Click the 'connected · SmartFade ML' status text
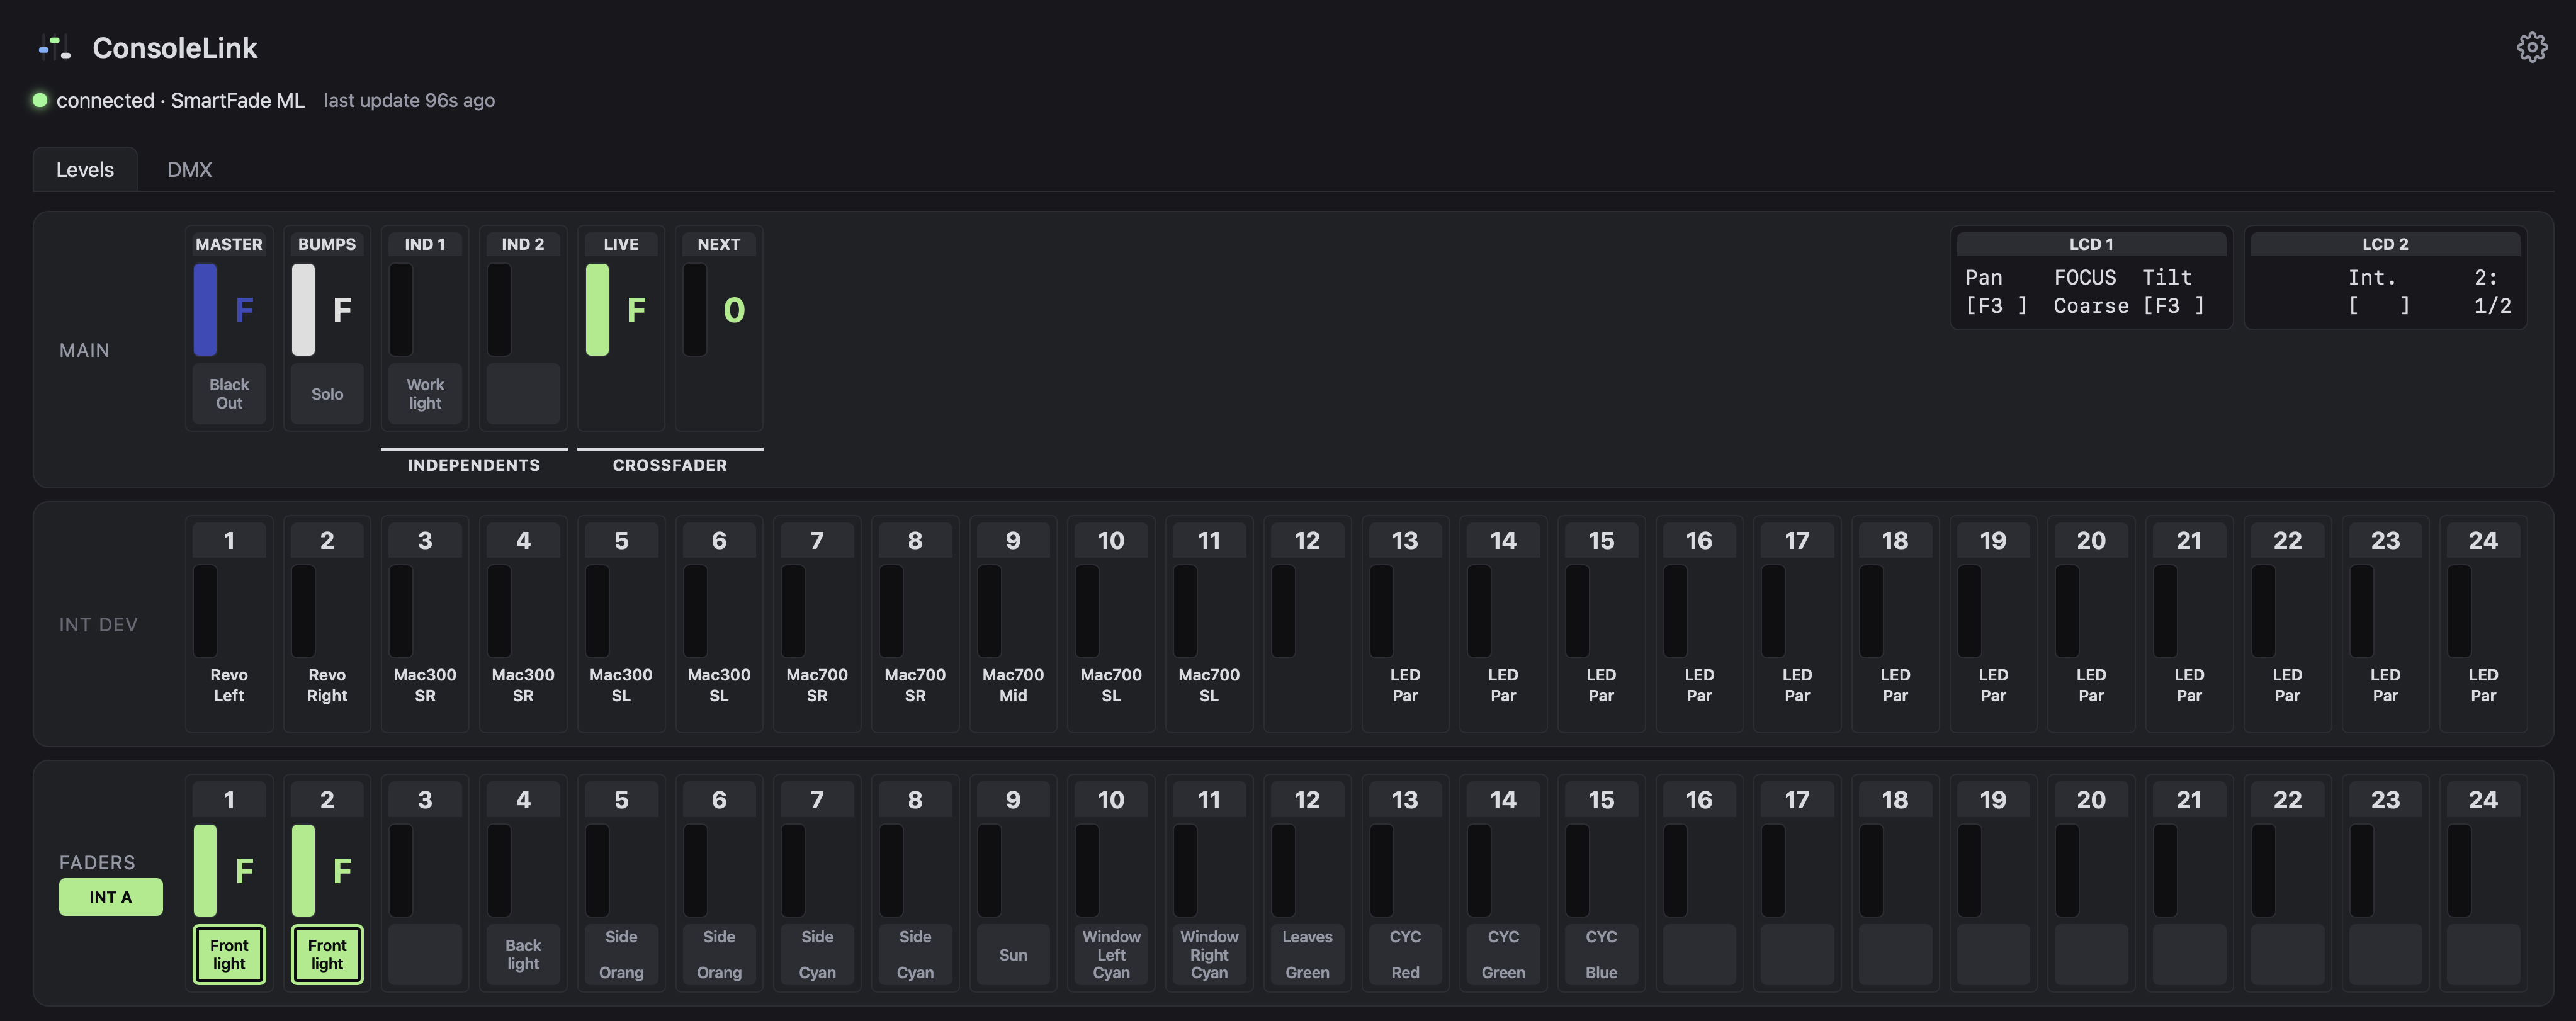2576x1021 pixels. [180, 100]
